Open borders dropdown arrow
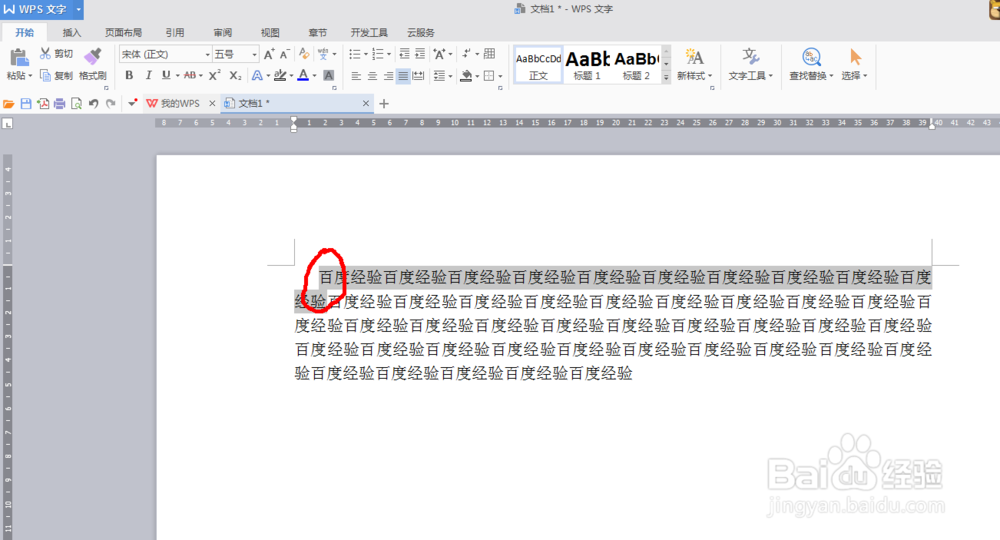The height and width of the screenshot is (540, 1000). 501,76
